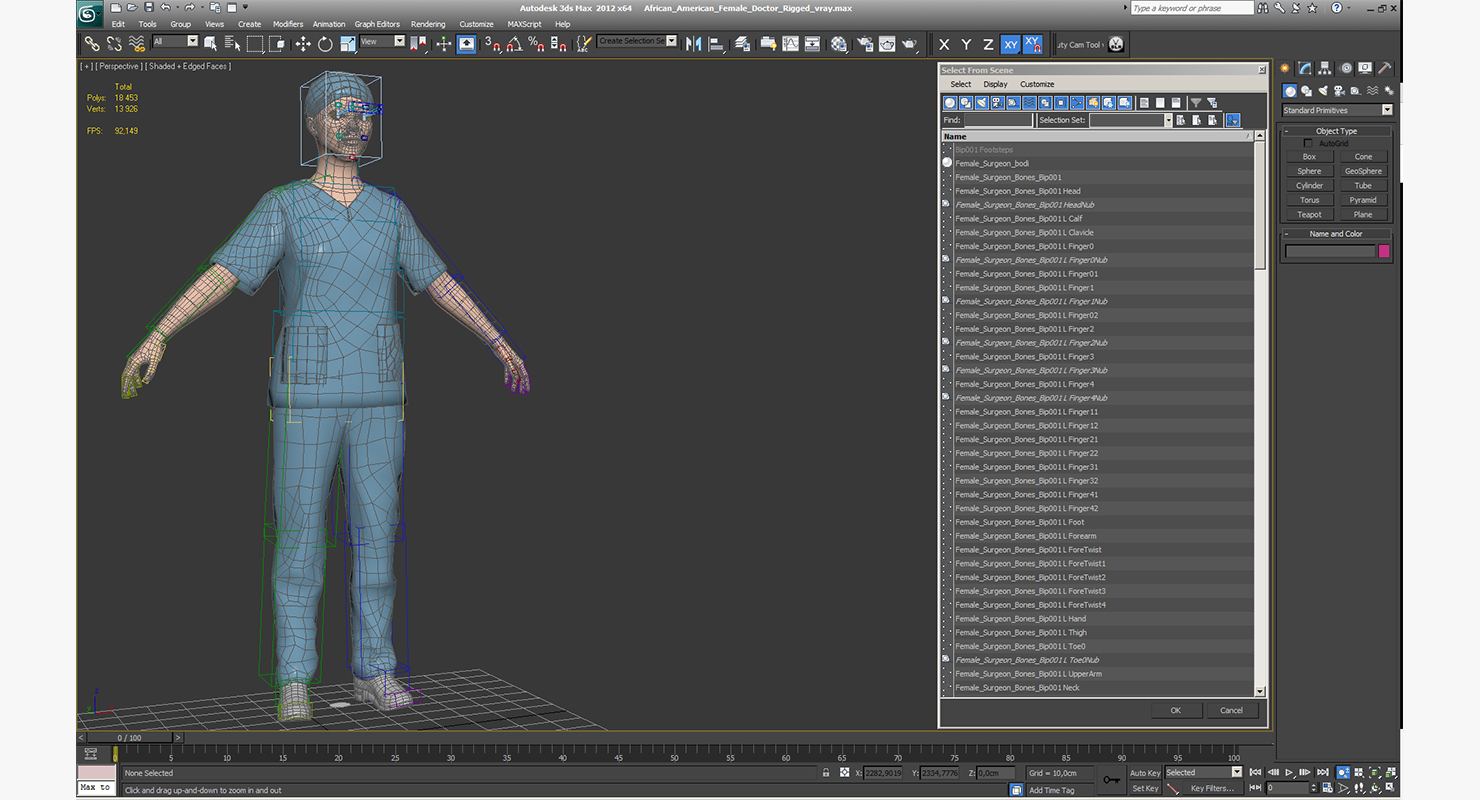Viewport: 1480px width, 800px height.
Task: Open the Utilities hammer panel tab
Action: coord(1385,68)
